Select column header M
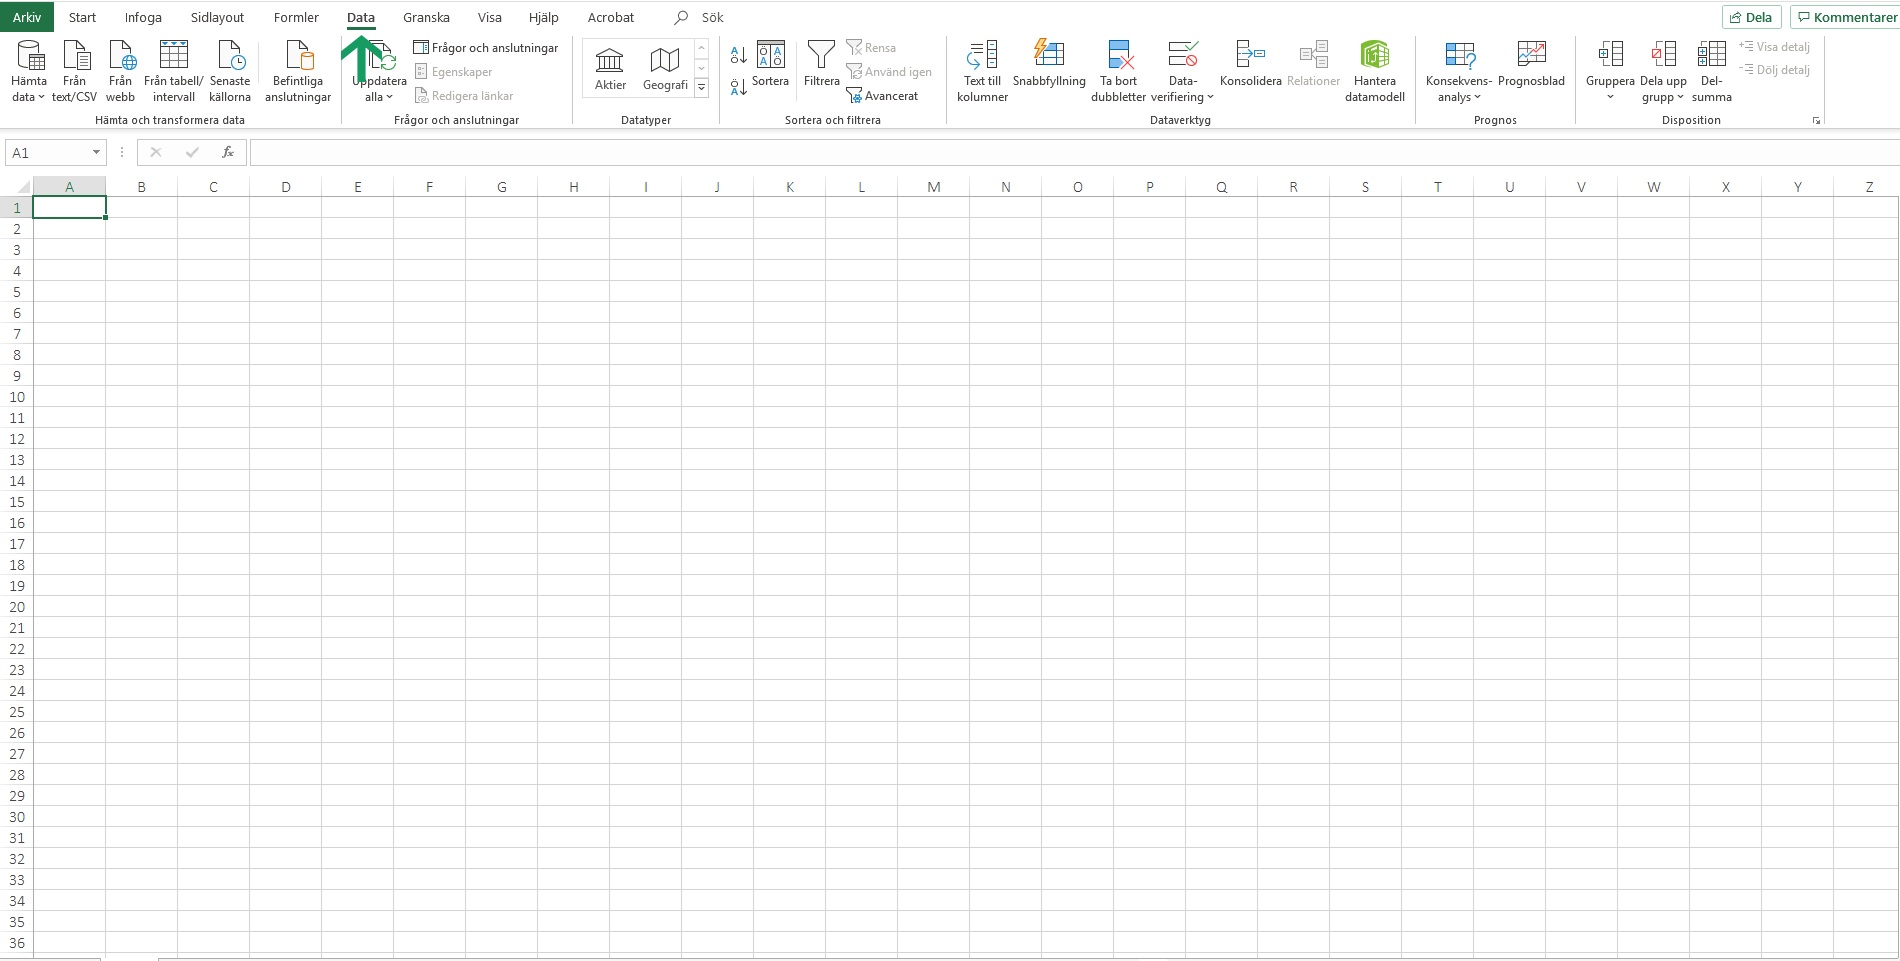 click(933, 187)
